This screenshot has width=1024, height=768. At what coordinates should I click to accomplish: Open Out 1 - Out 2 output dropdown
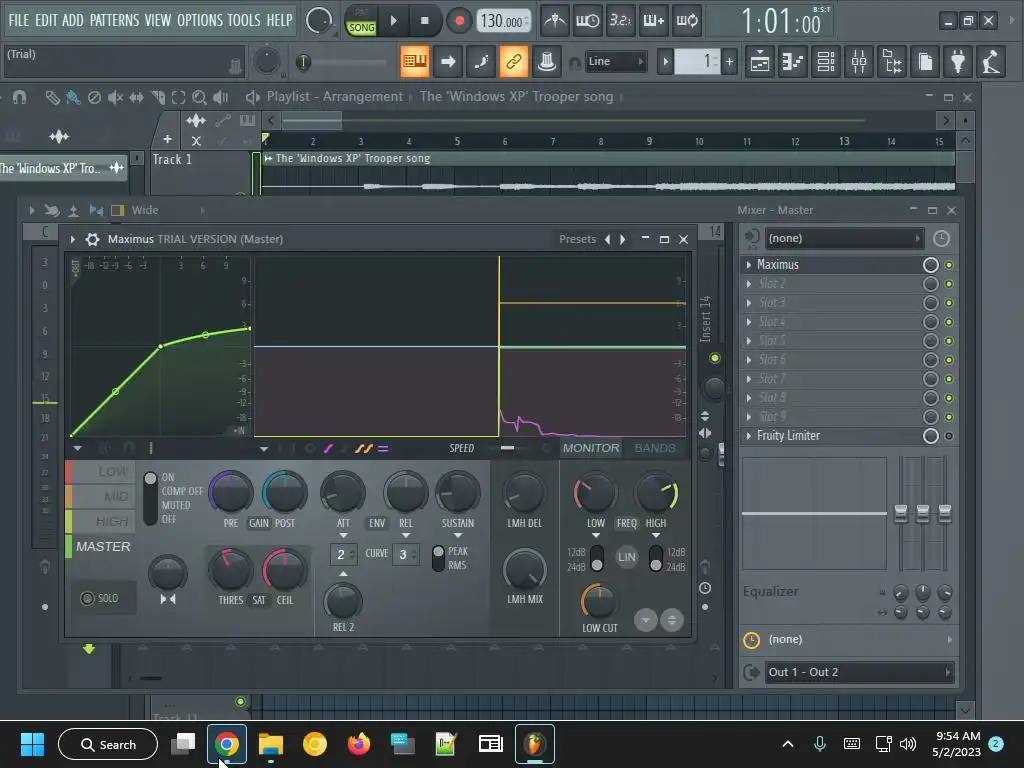[x=857, y=673]
